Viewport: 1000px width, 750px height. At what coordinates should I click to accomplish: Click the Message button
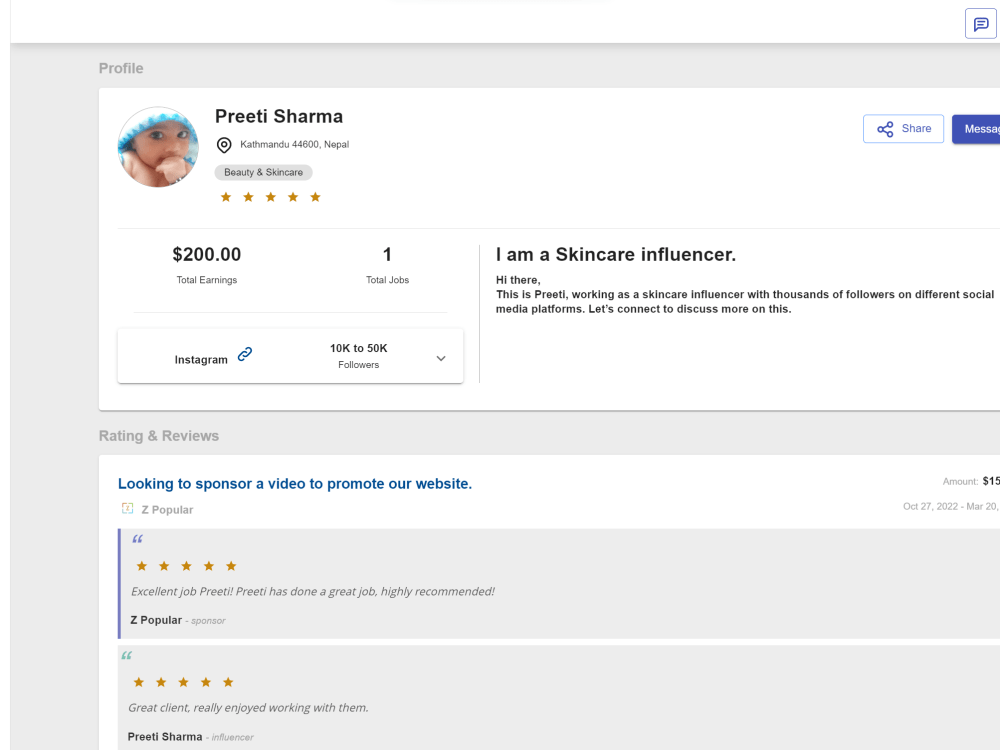click(x=976, y=129)
